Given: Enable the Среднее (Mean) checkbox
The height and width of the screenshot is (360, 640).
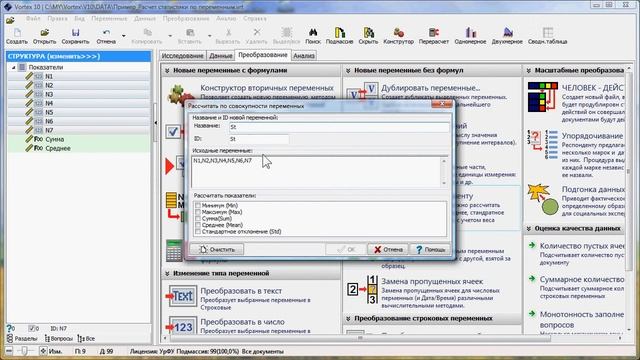Looking at the screenshot, I should 198,225.
